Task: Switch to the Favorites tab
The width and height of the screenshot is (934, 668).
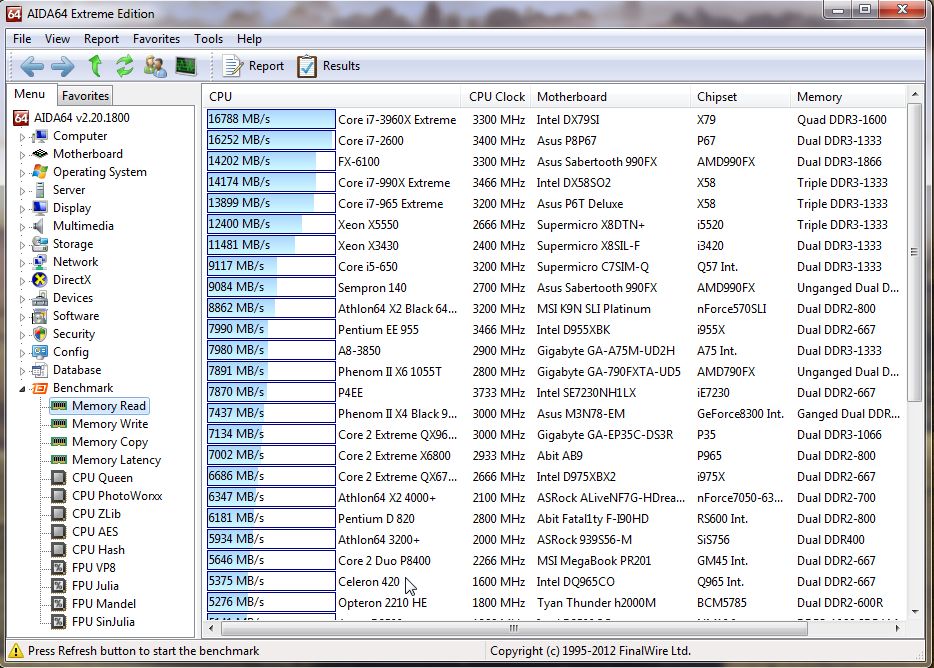Action: 84,94
